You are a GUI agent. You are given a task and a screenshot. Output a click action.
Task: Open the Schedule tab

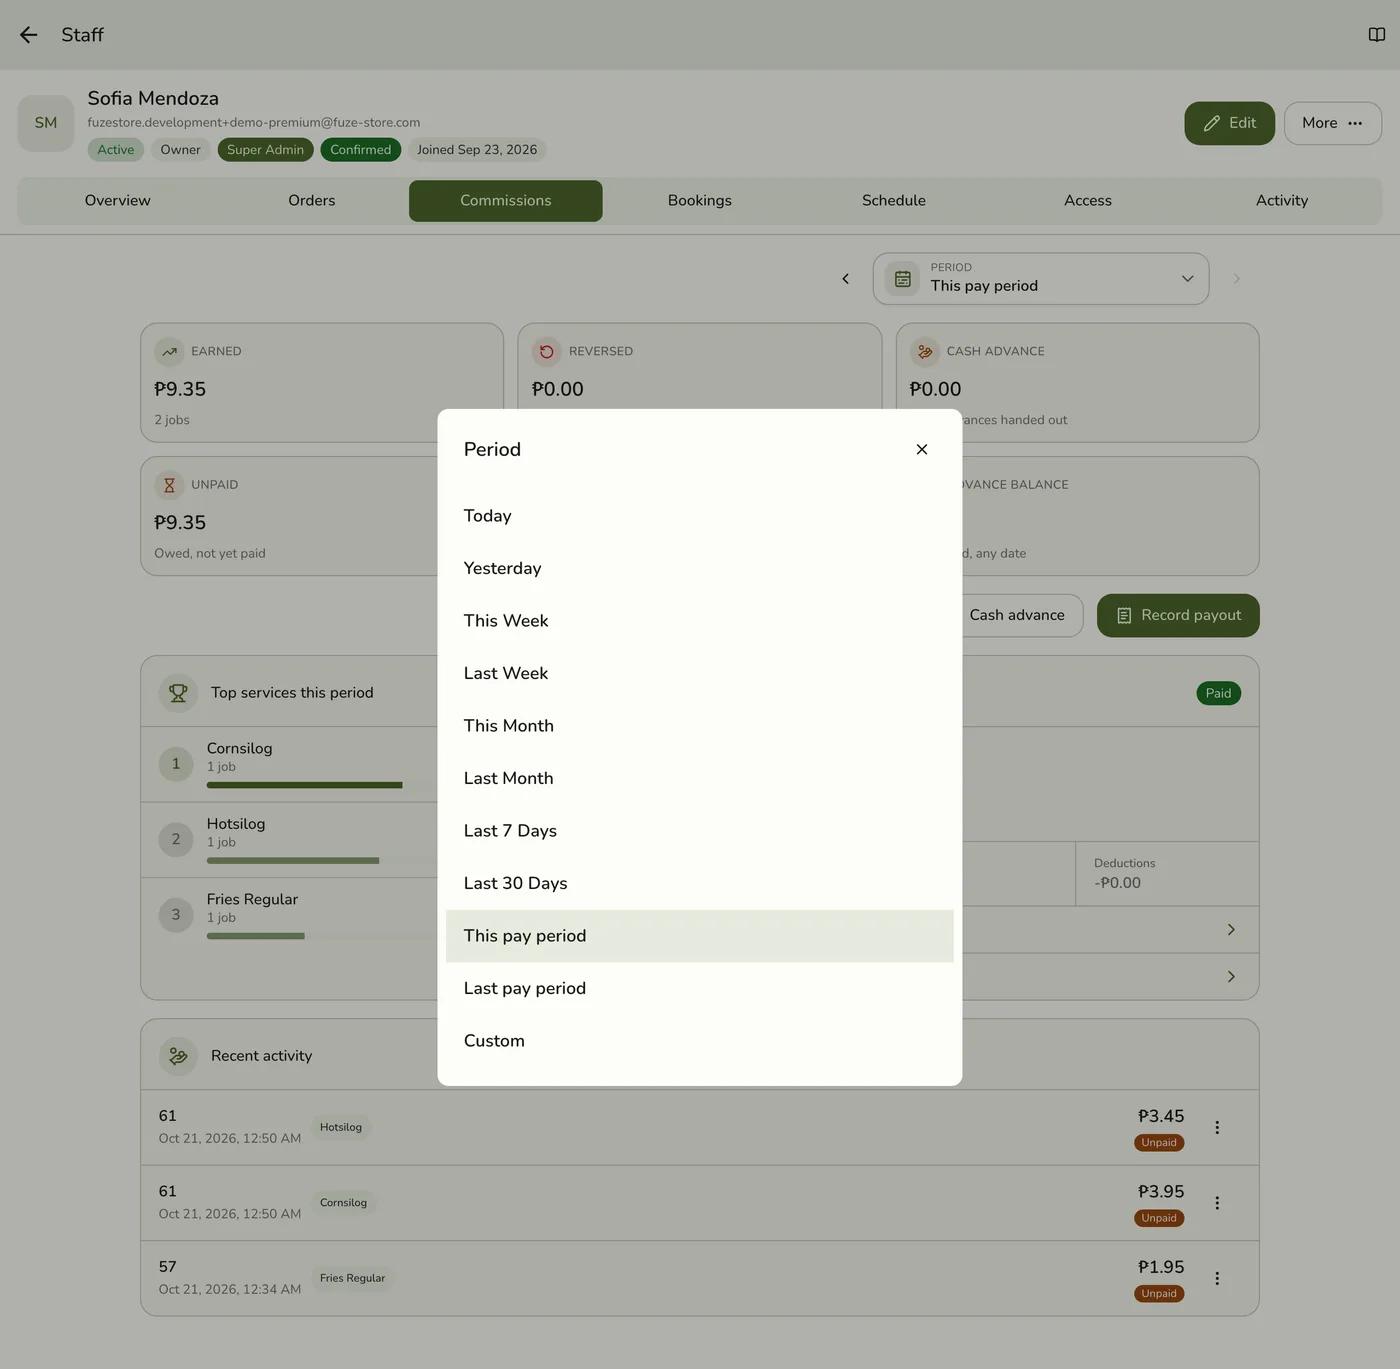(x=894, y=201)
